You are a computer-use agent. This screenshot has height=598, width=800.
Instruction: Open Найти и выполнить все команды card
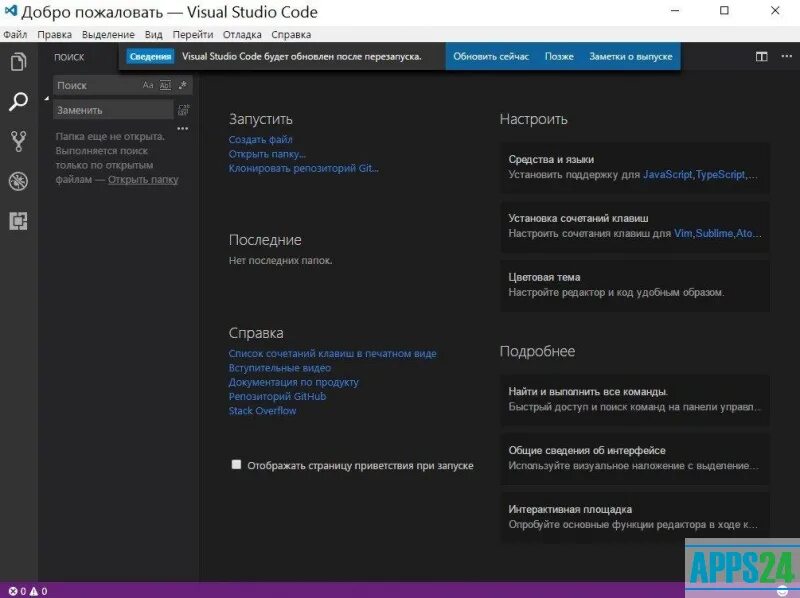click(x=635, y=400)
